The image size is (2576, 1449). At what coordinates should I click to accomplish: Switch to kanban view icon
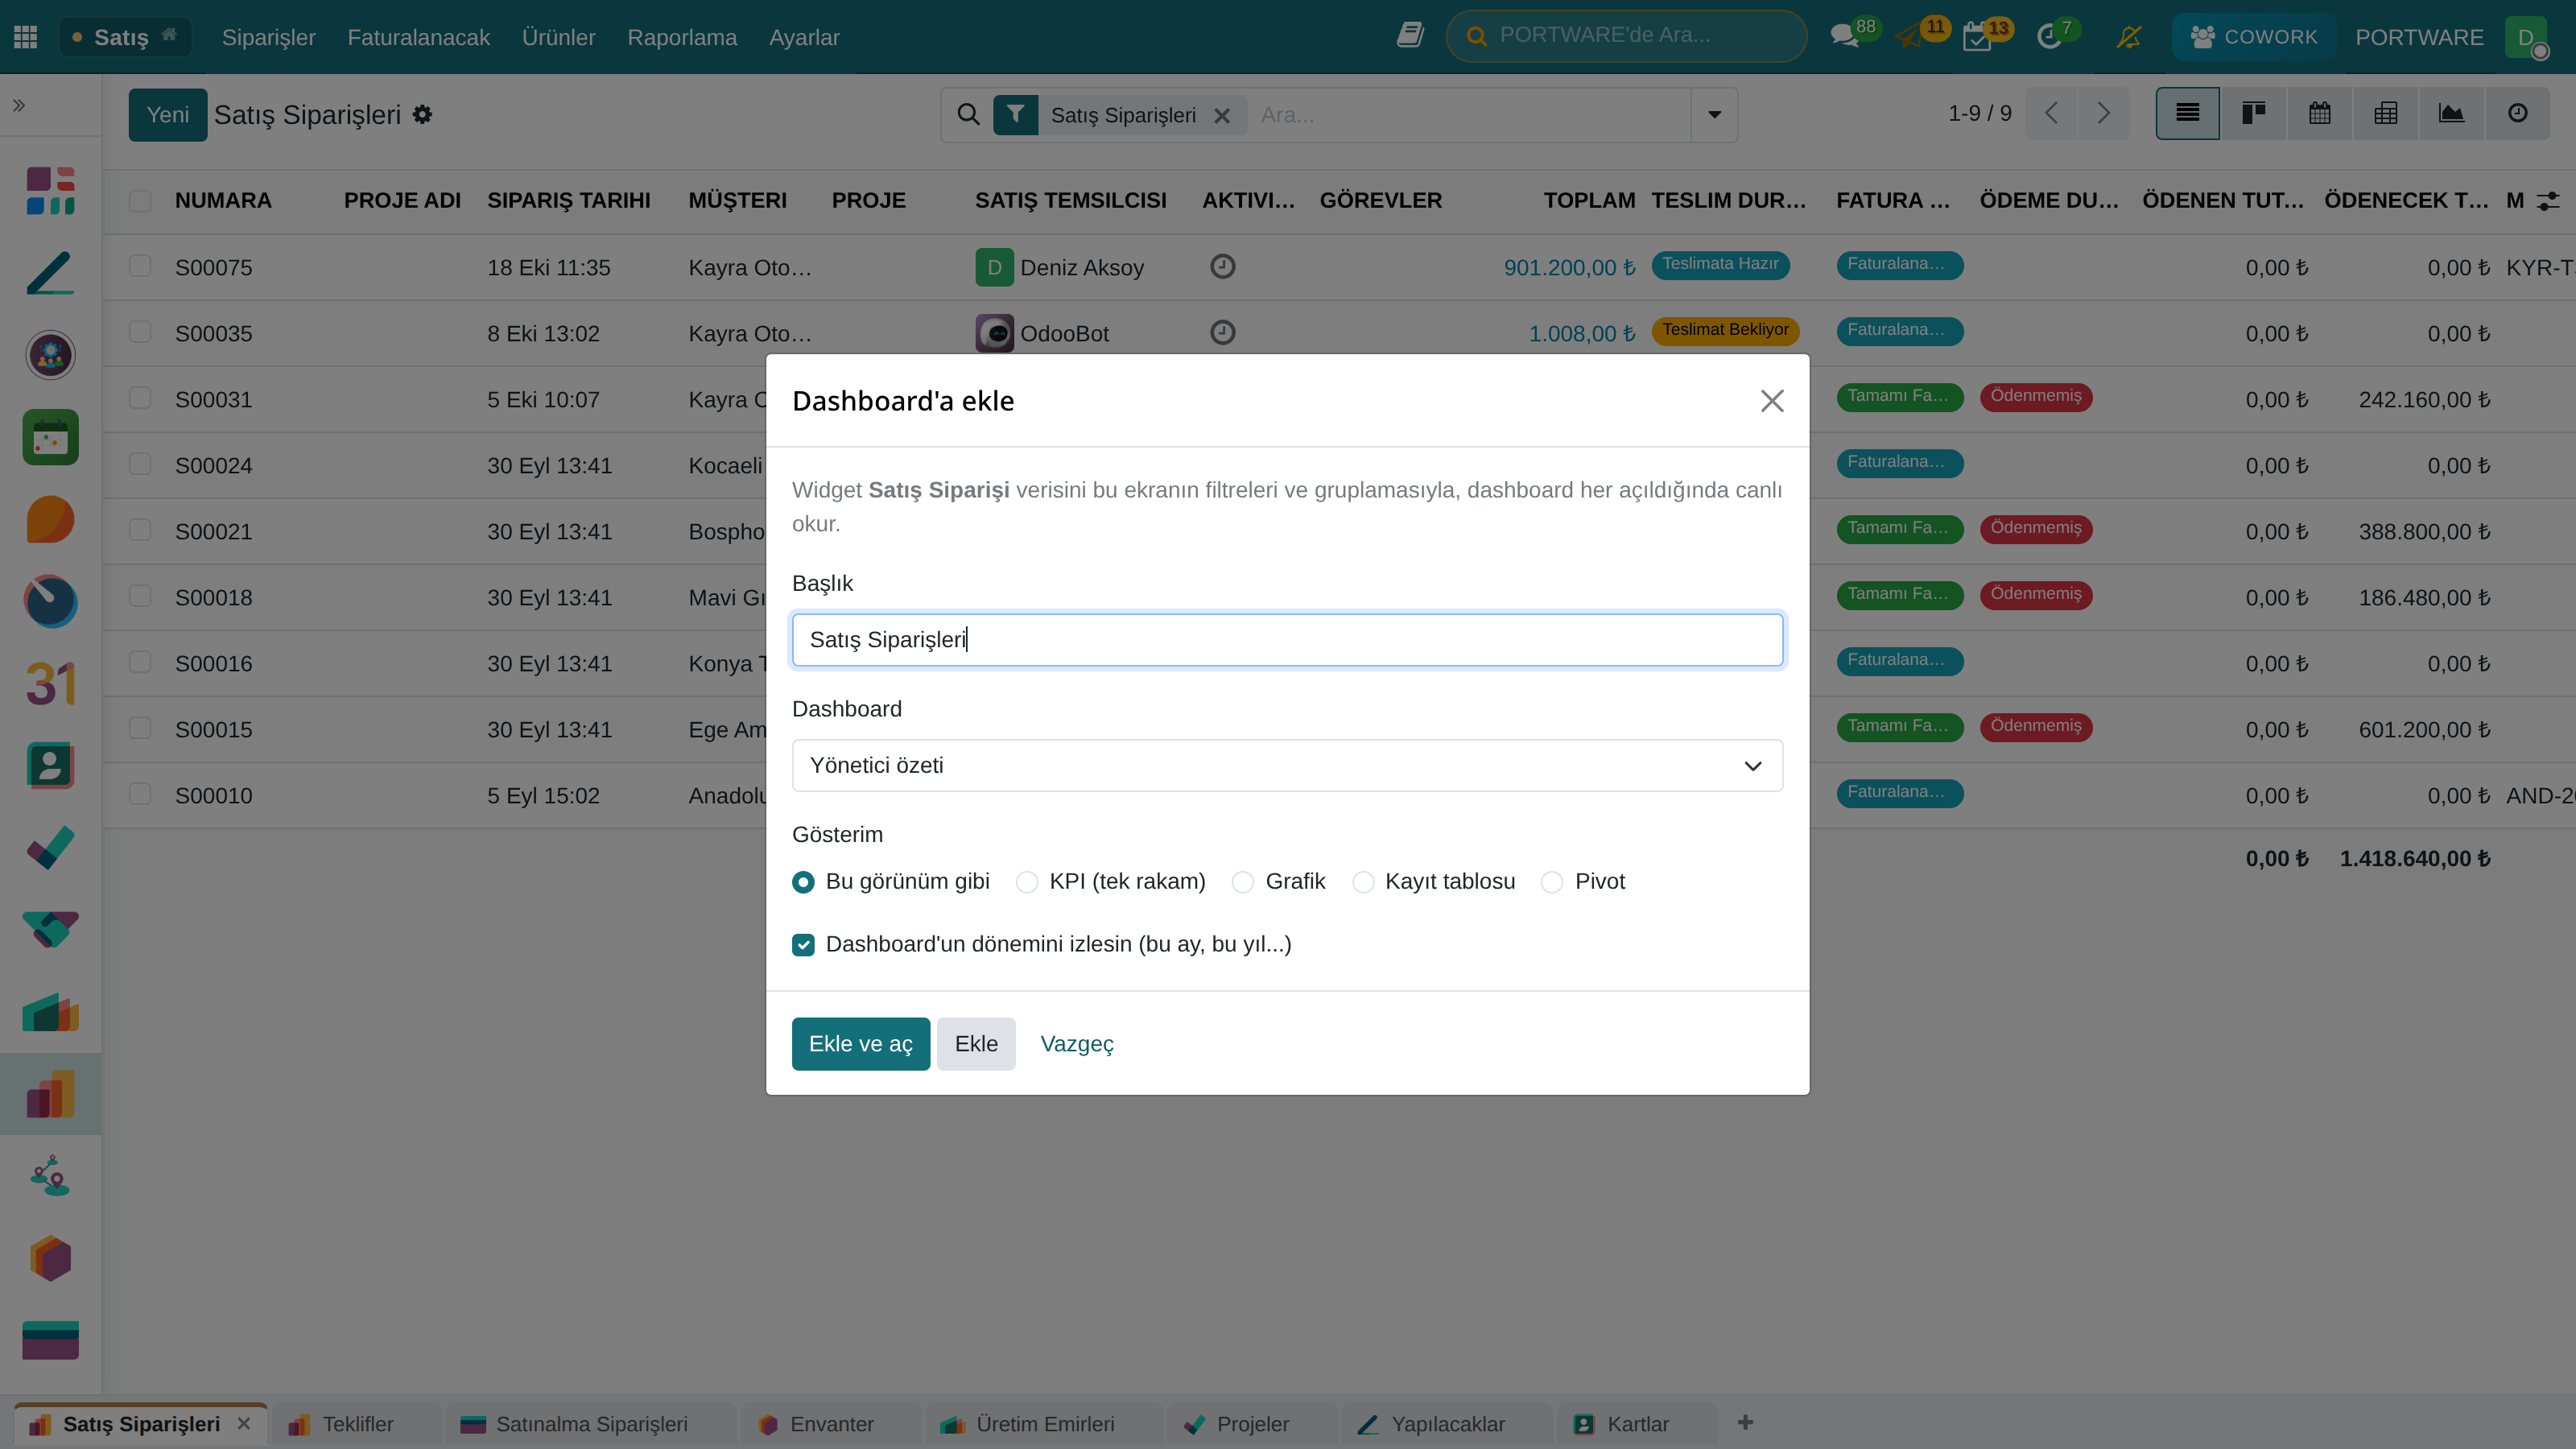click(2254, 114)
